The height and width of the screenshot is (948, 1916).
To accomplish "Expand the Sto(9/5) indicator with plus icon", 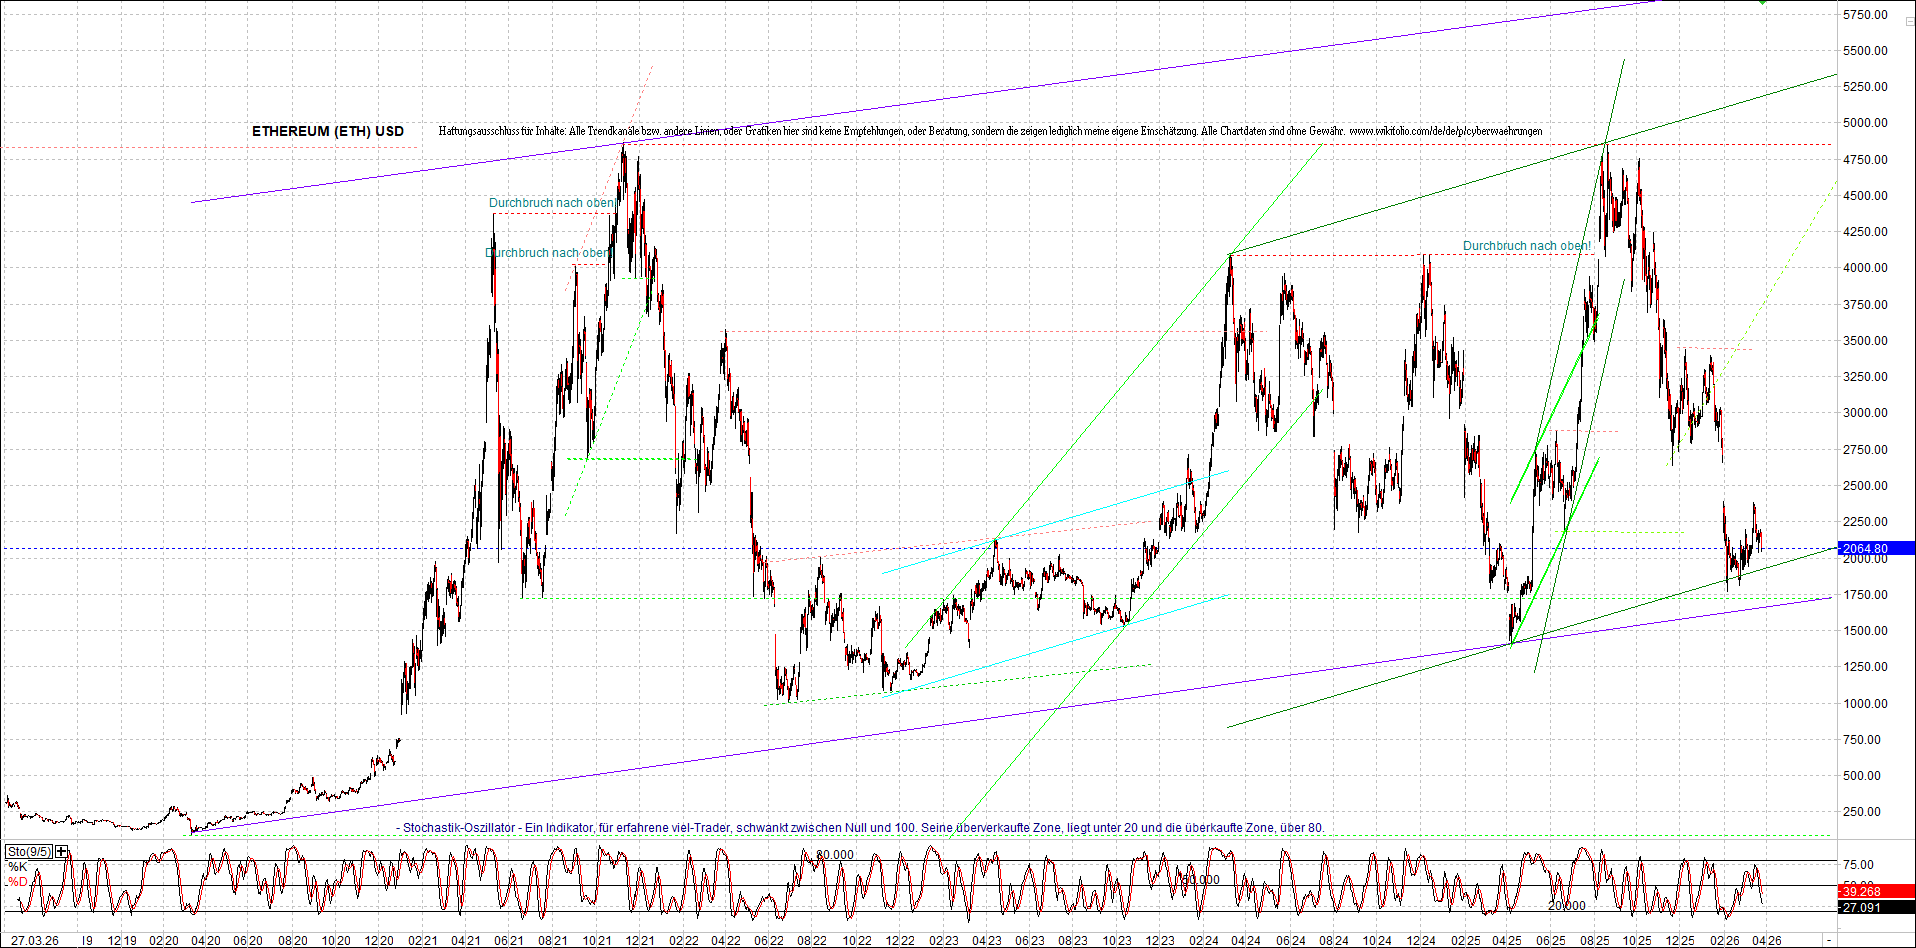I will pos(62,852).
